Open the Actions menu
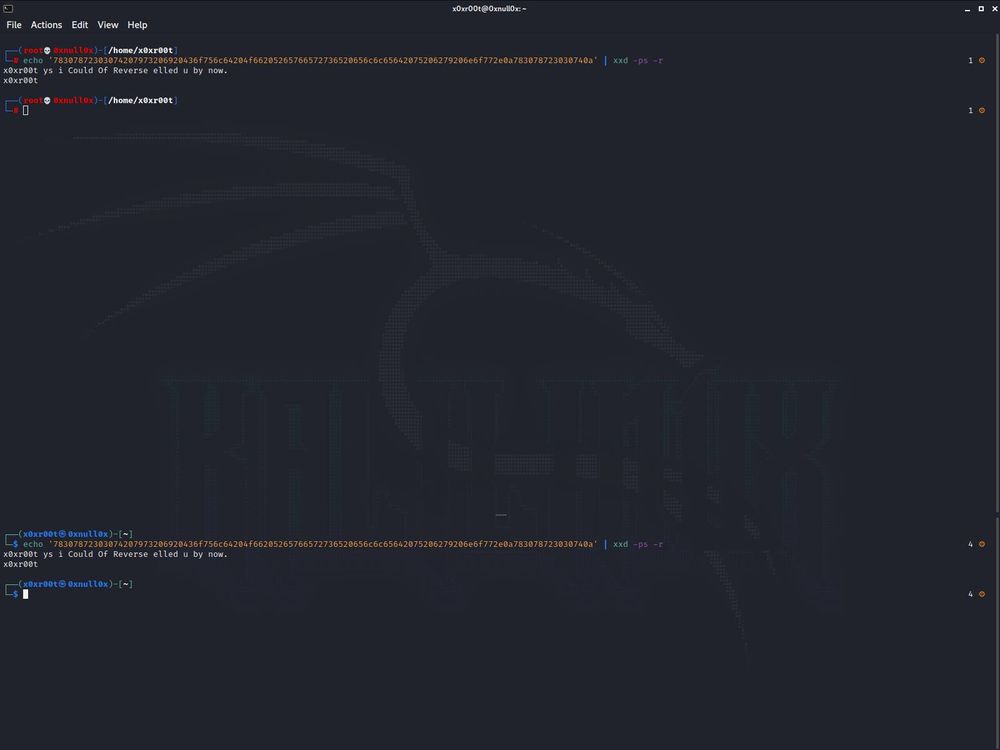This screenshot has height=750, width=1000. (x=46, y=25)
